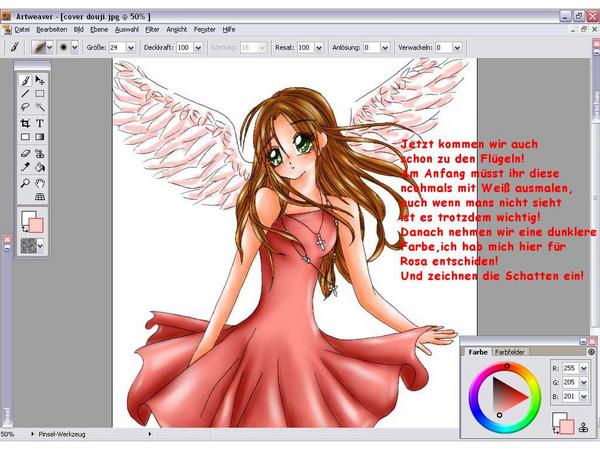The width and height of the screenshot is (600, 450).
Task: Click the pink foreground swatch in toolbox
Action: [37, 225]
